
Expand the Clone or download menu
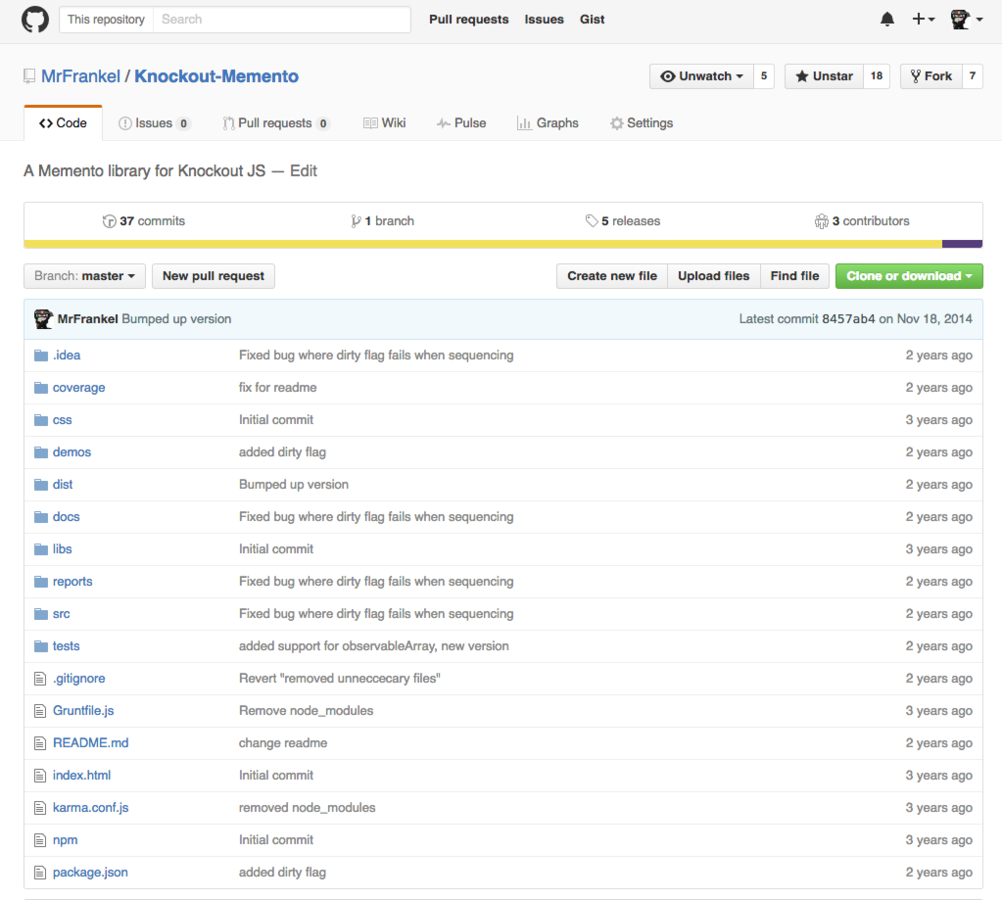pyautogui.click(x=909, y=276)
